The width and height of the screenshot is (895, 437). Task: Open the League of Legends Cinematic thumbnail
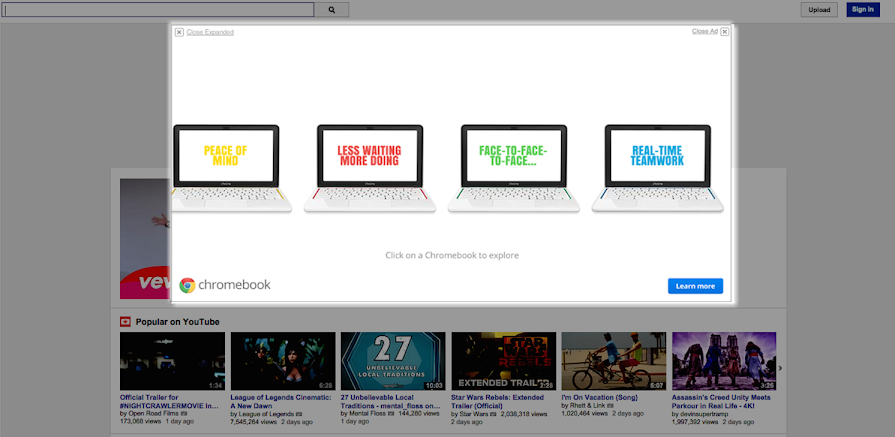tap(283, 361)
